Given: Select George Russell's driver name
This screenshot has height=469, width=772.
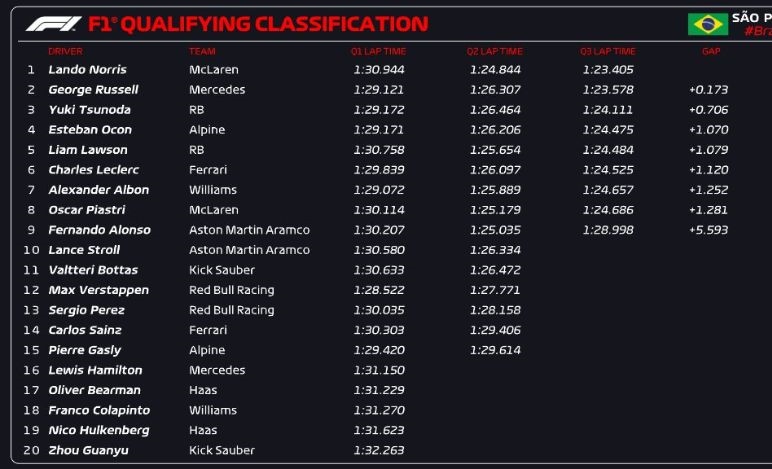Looking at the screenshot, I should pos(91,90).
